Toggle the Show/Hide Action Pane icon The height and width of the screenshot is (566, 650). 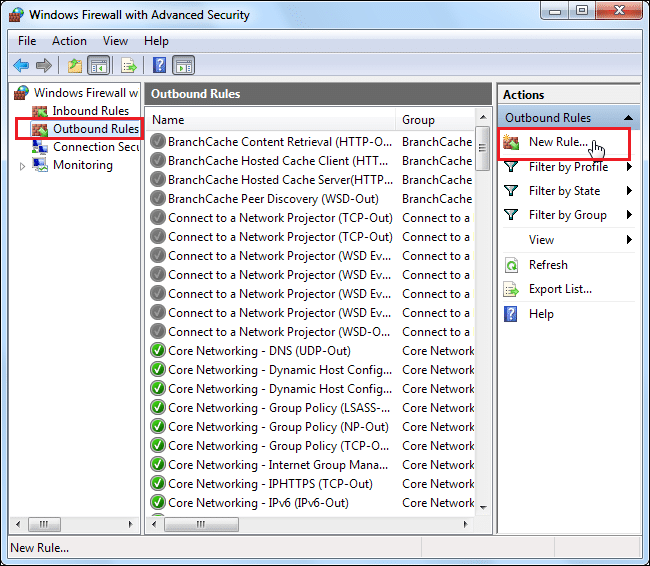click(x=184, y=66)
